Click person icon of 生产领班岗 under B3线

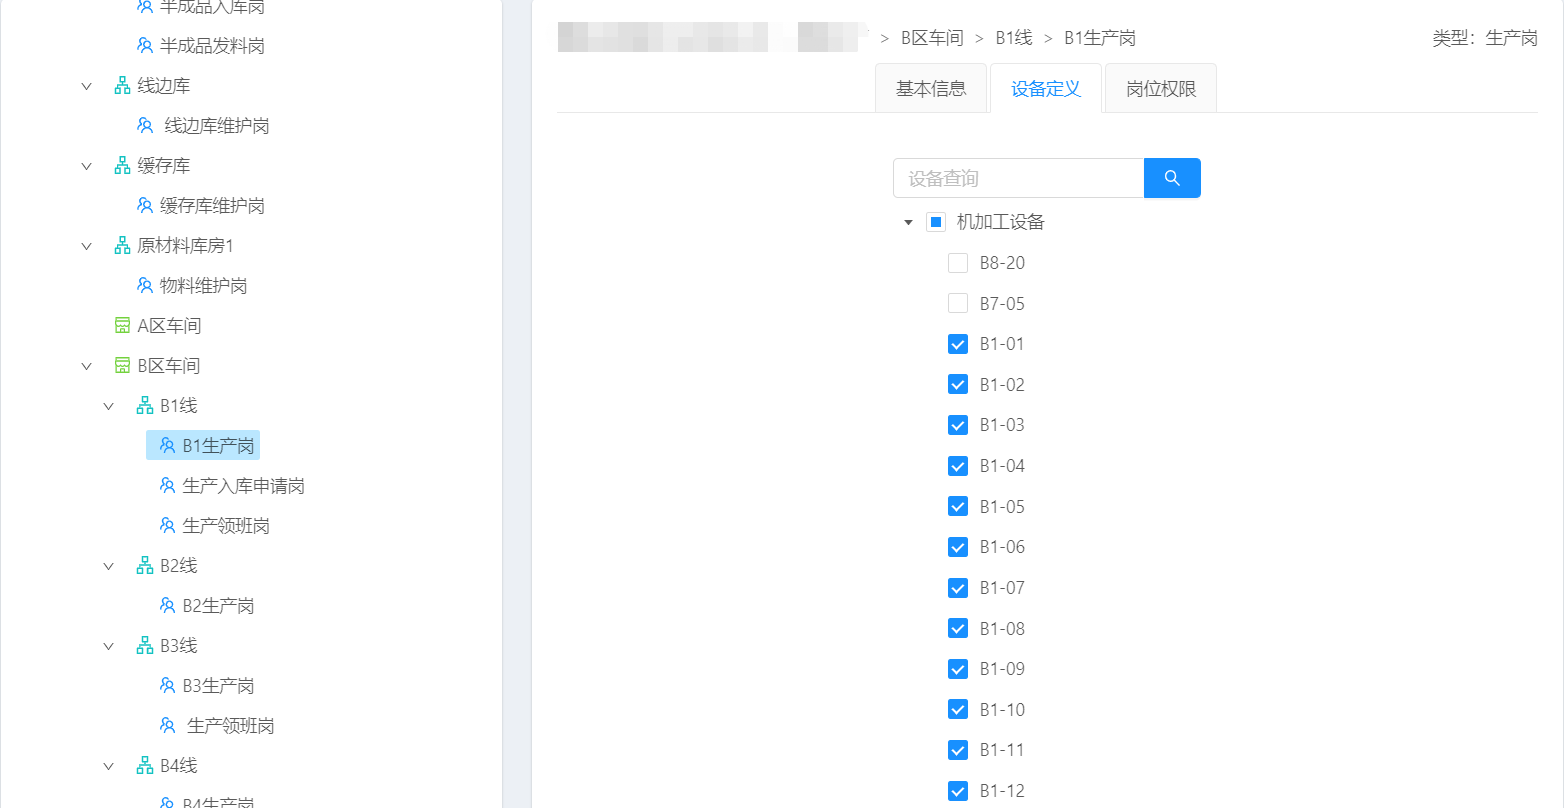[x=168, y=726]
